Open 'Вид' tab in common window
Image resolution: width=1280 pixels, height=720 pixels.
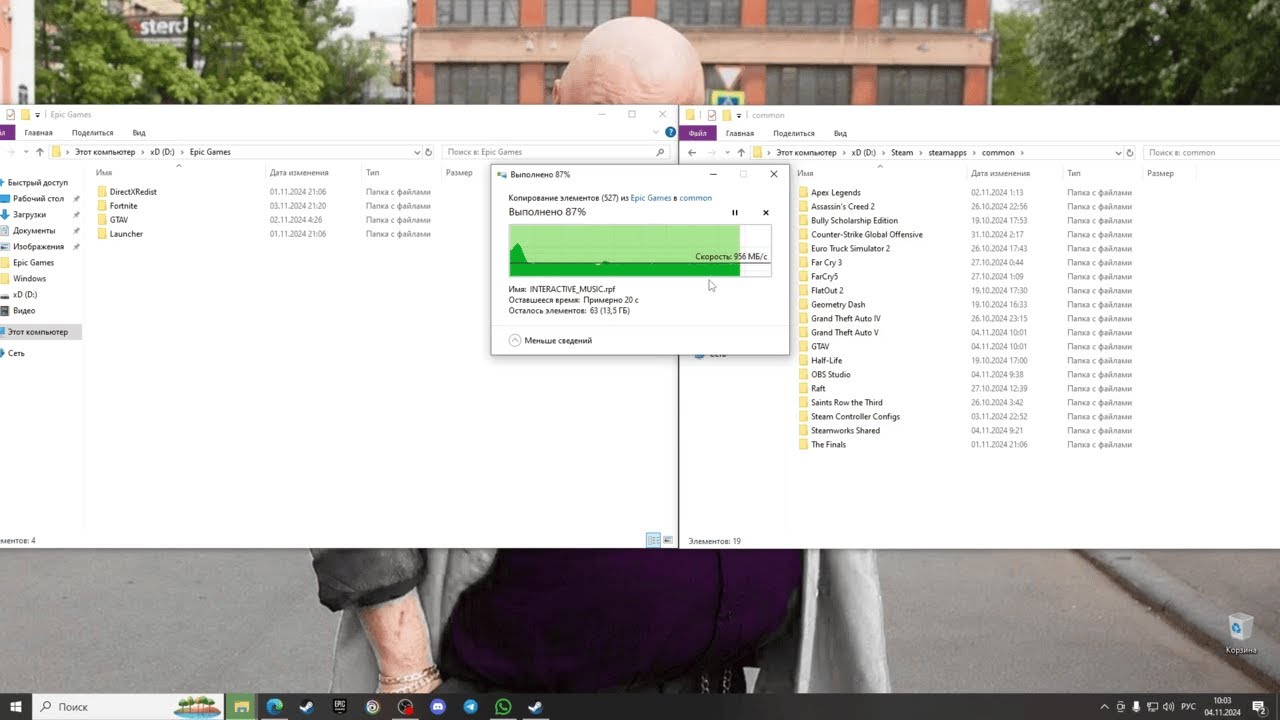[x=840, y=133]
